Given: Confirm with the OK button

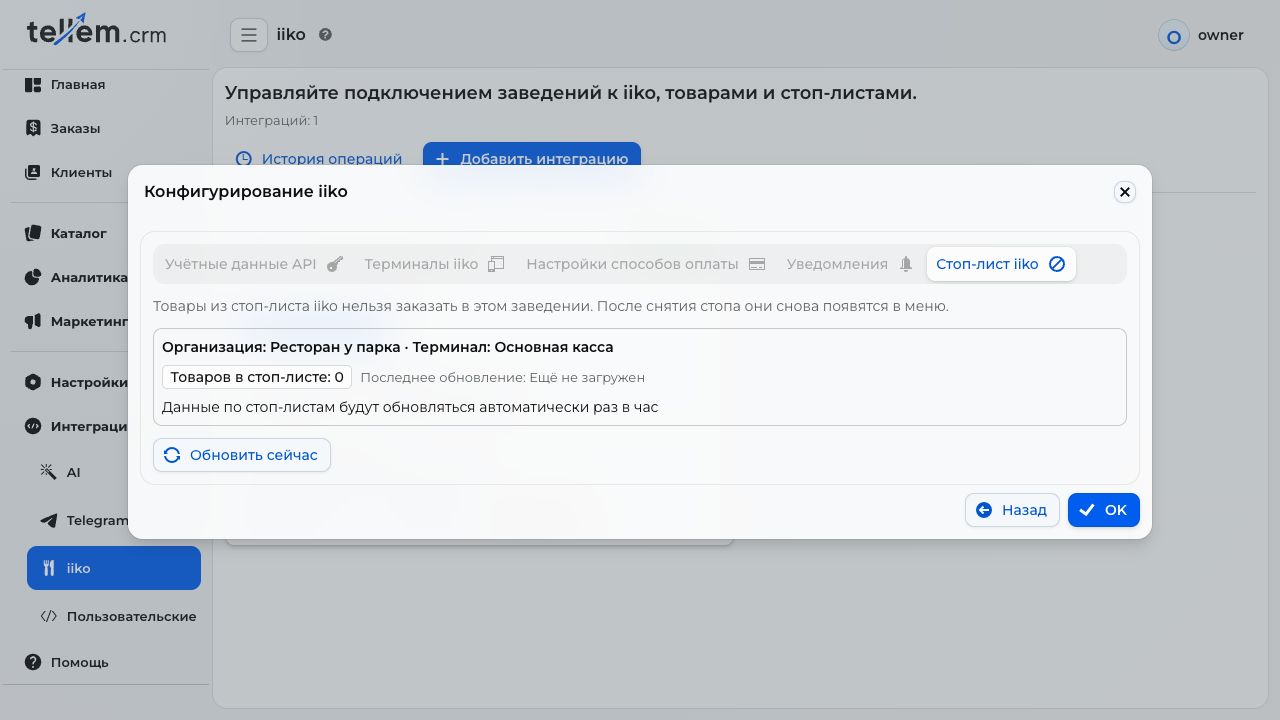Looking at the screenshot, I should (1104, 510).
